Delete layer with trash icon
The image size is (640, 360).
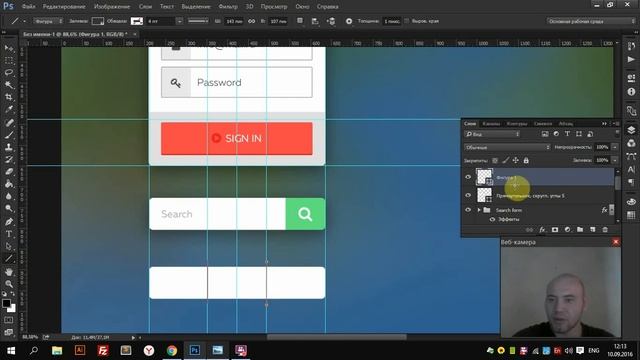(x=605, y=230)
